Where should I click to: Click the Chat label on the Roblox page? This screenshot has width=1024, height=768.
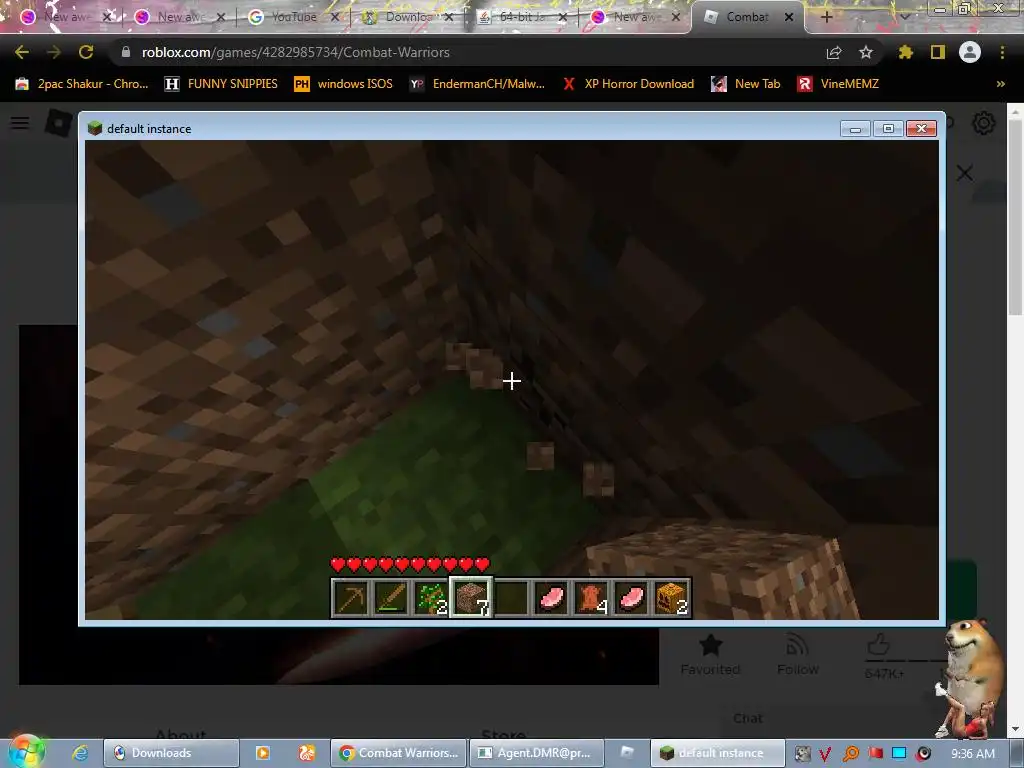(x=748, y=718)
